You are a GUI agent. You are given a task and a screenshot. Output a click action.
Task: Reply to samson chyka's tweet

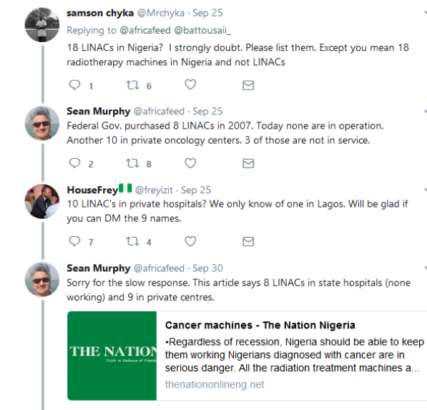(x=75, y=85)
